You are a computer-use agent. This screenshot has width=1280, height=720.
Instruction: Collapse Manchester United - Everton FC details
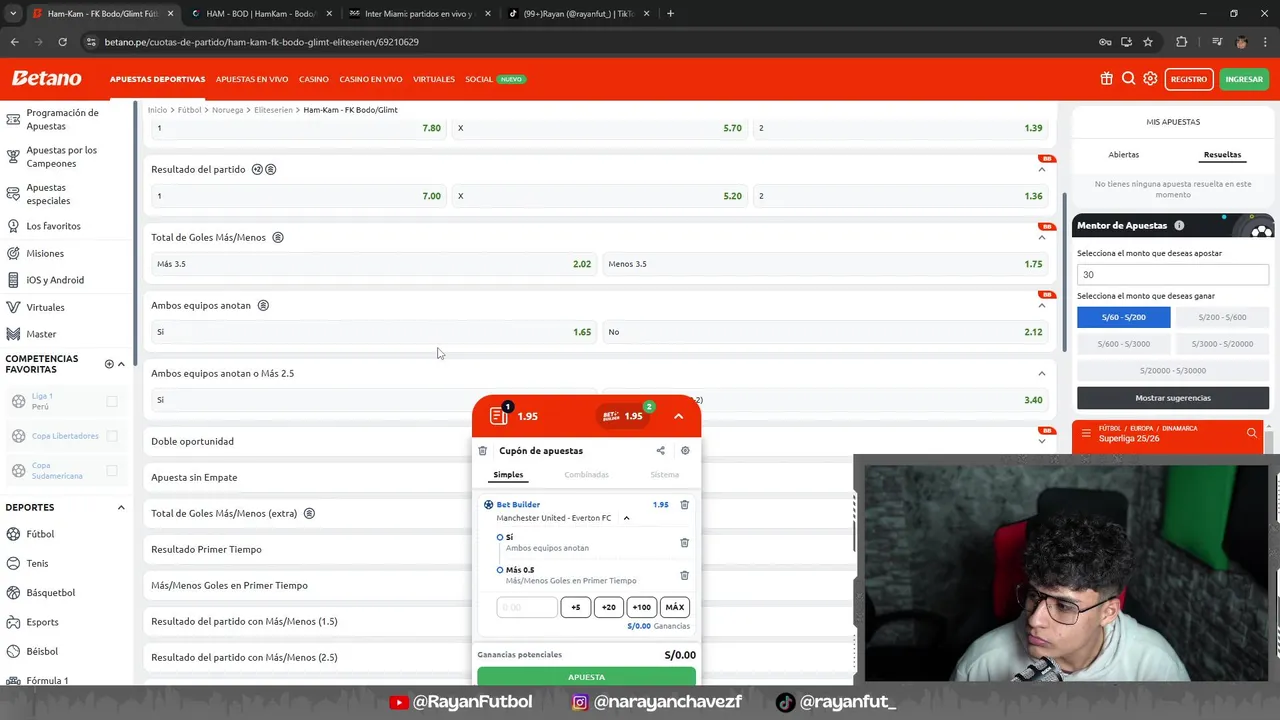(x=626, y=518)
